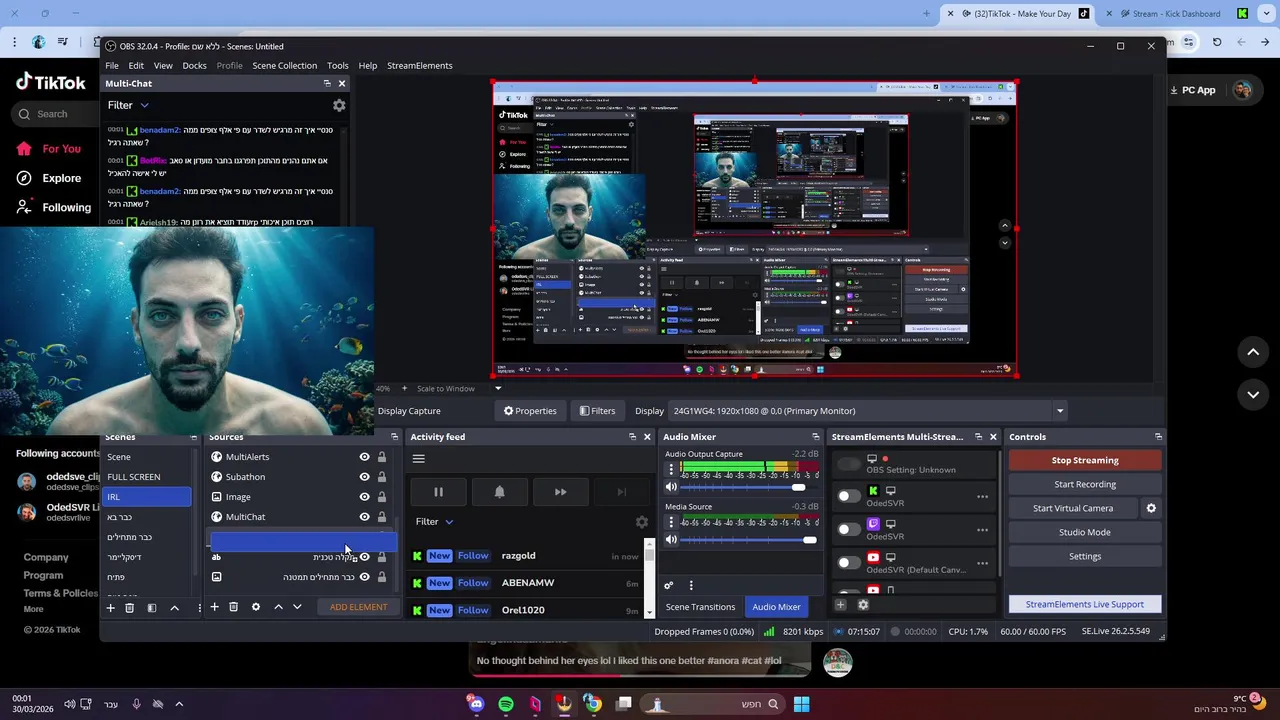Open the Tools menu
Image resolution: width=1280 pixels, height=720 pixels.
[338, 66]
